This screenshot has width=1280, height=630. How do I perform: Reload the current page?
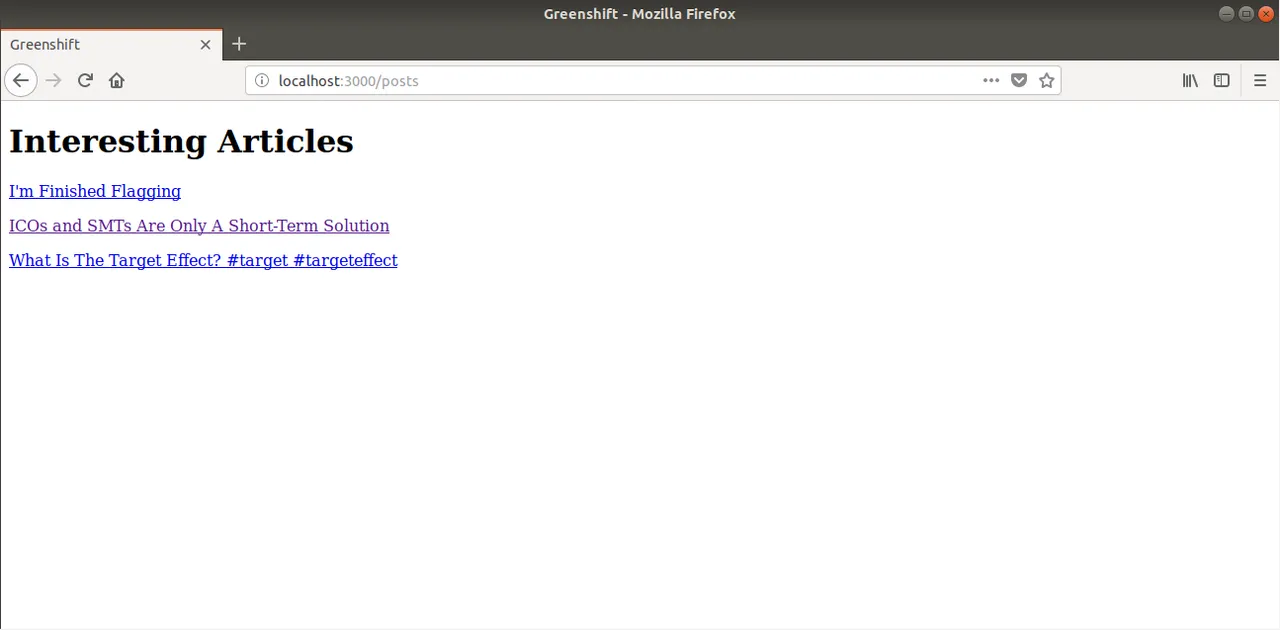pos(85,80)
